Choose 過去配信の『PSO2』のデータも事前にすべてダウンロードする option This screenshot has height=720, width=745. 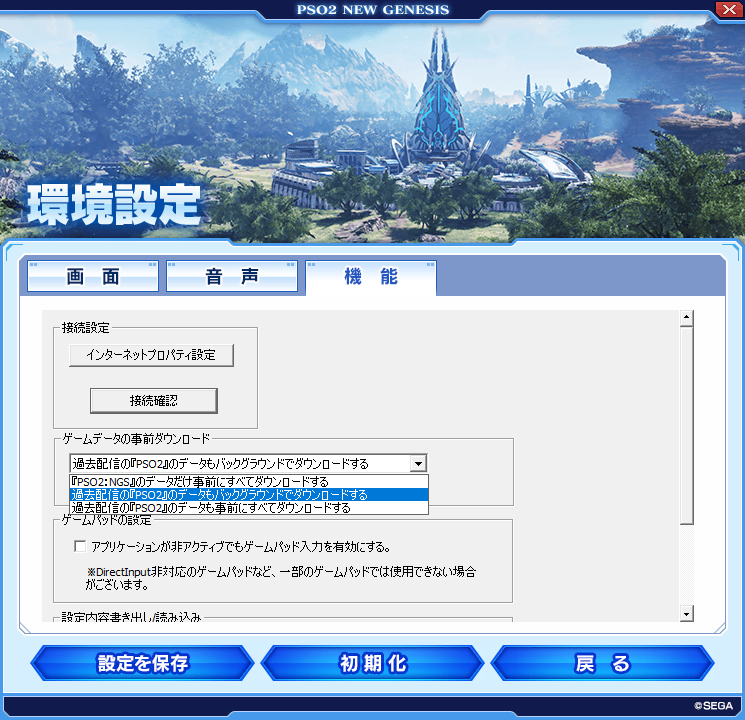tap(249, 508)
